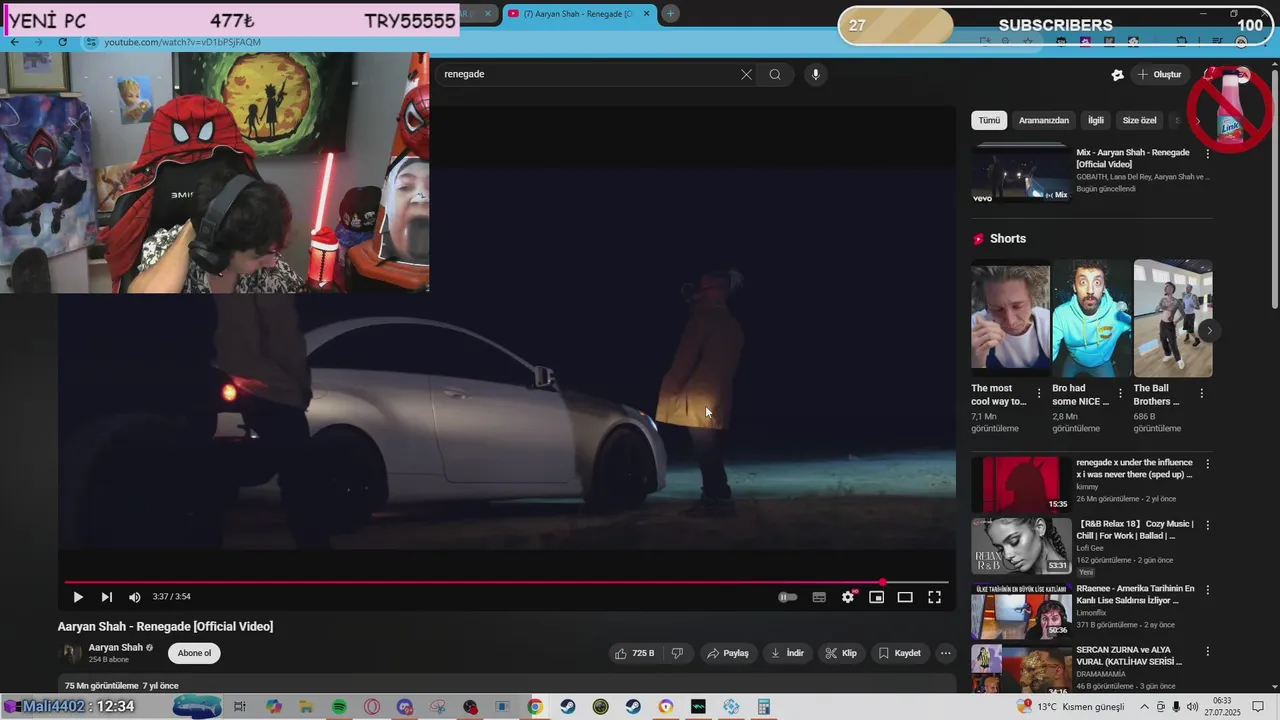Open RRaenee Amerika Tarihinin video

tap(1021, 611)
